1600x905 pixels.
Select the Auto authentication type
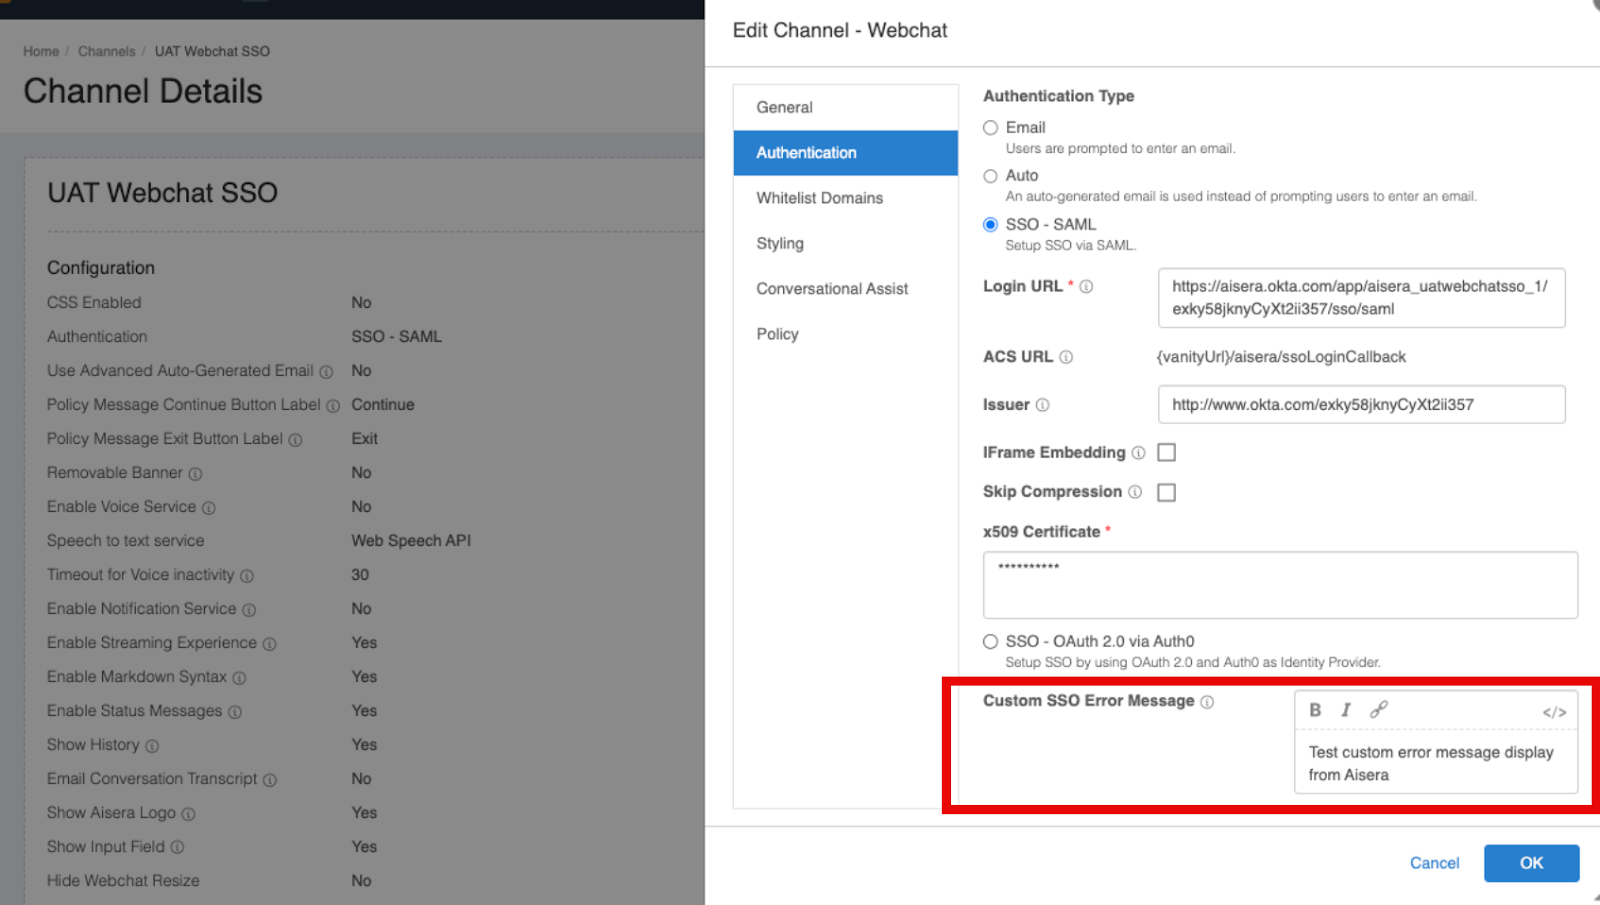pyautogui.click(x=990, y=176)
